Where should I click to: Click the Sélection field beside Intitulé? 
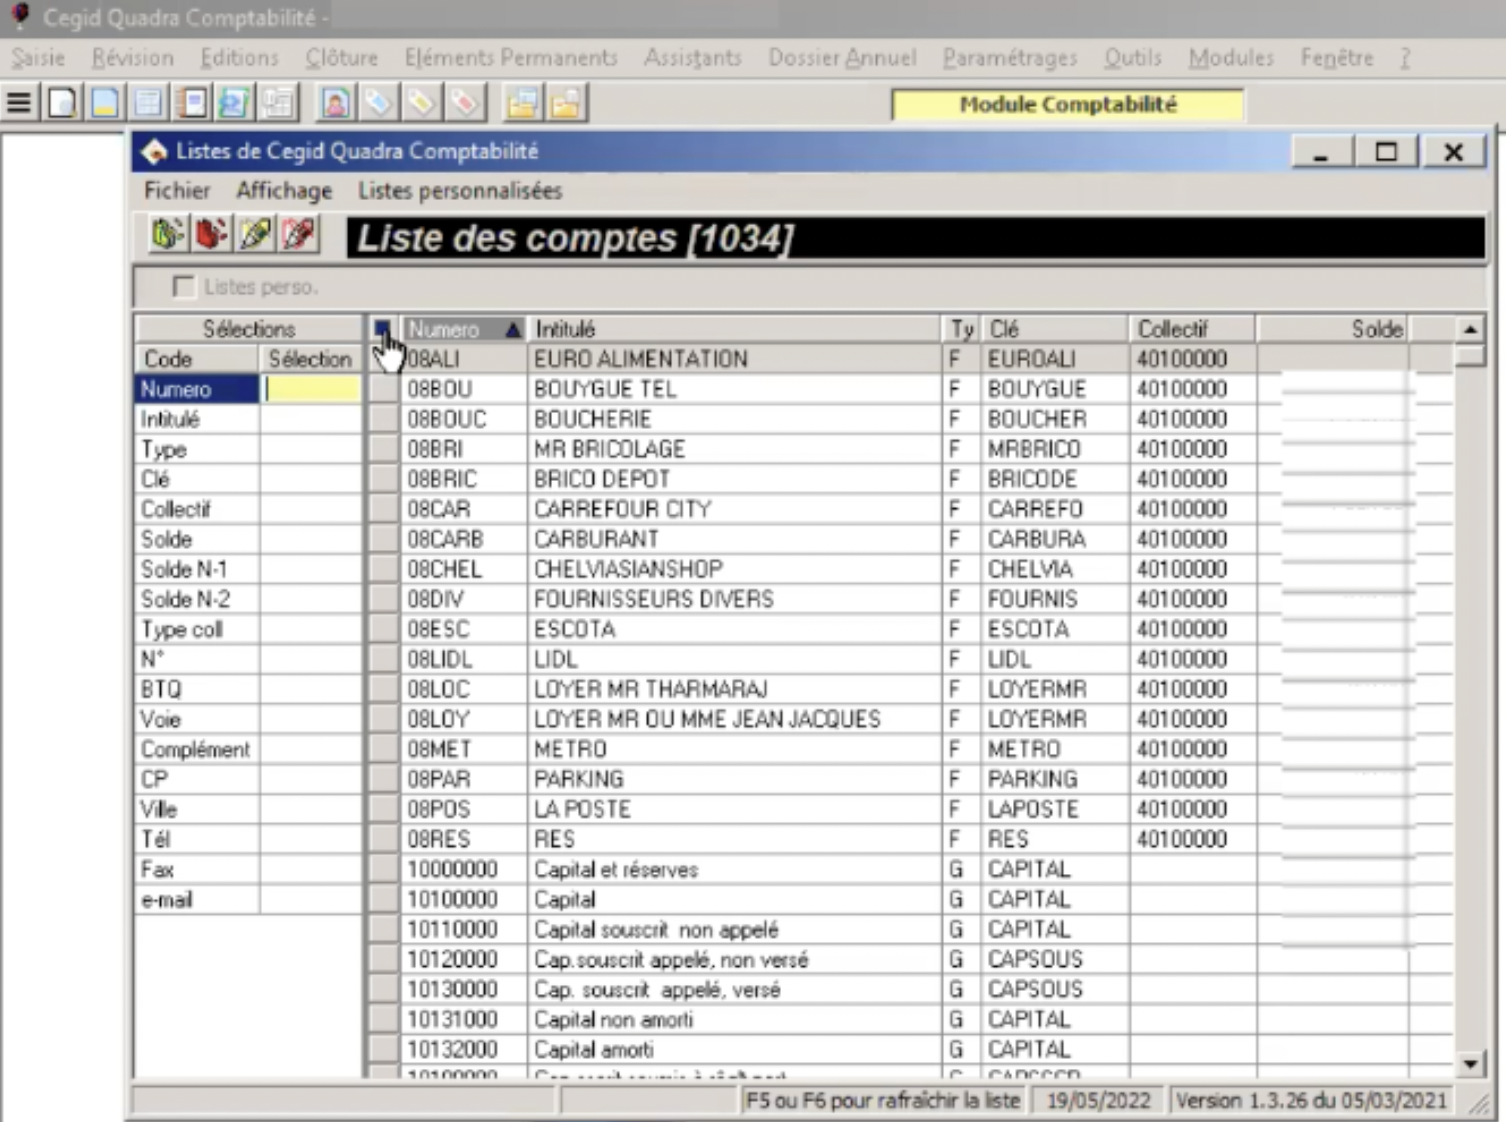(311, 419)
